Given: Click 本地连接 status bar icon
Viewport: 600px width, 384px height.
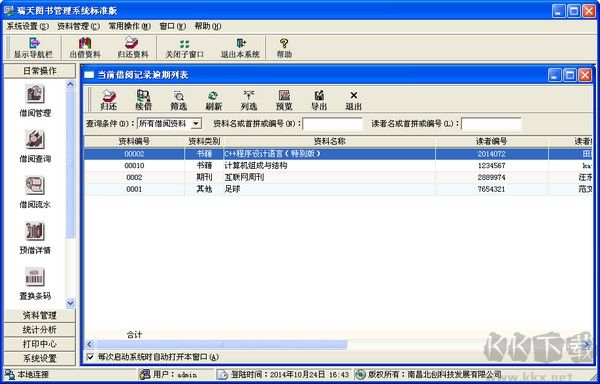Looking at the screenshot, I should 10,374.
